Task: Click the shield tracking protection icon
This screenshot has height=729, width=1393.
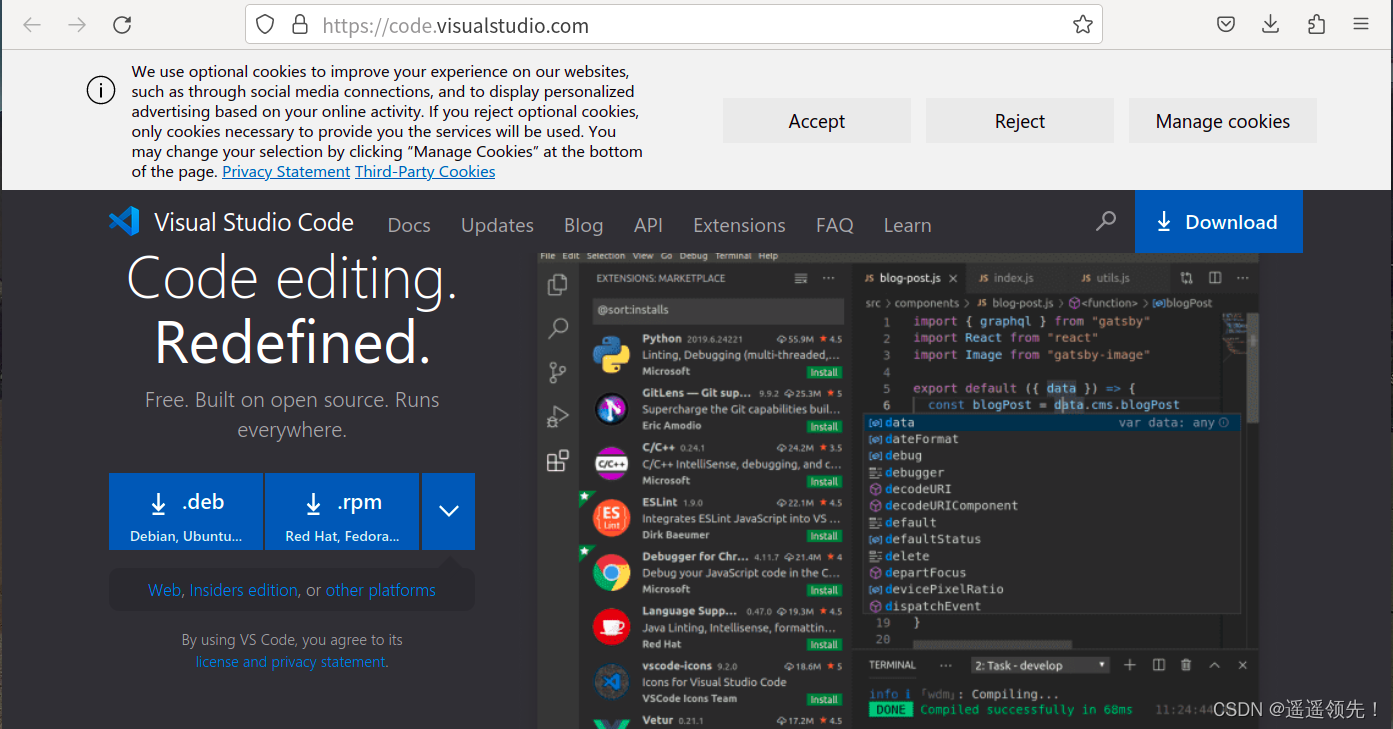Action: [265, 25]
